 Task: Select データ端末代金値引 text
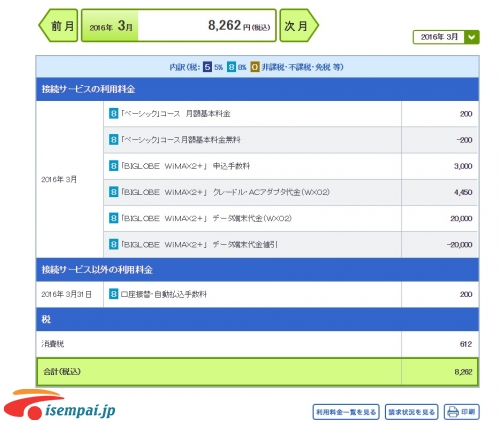pyautogui.click(x=245, y=244)
